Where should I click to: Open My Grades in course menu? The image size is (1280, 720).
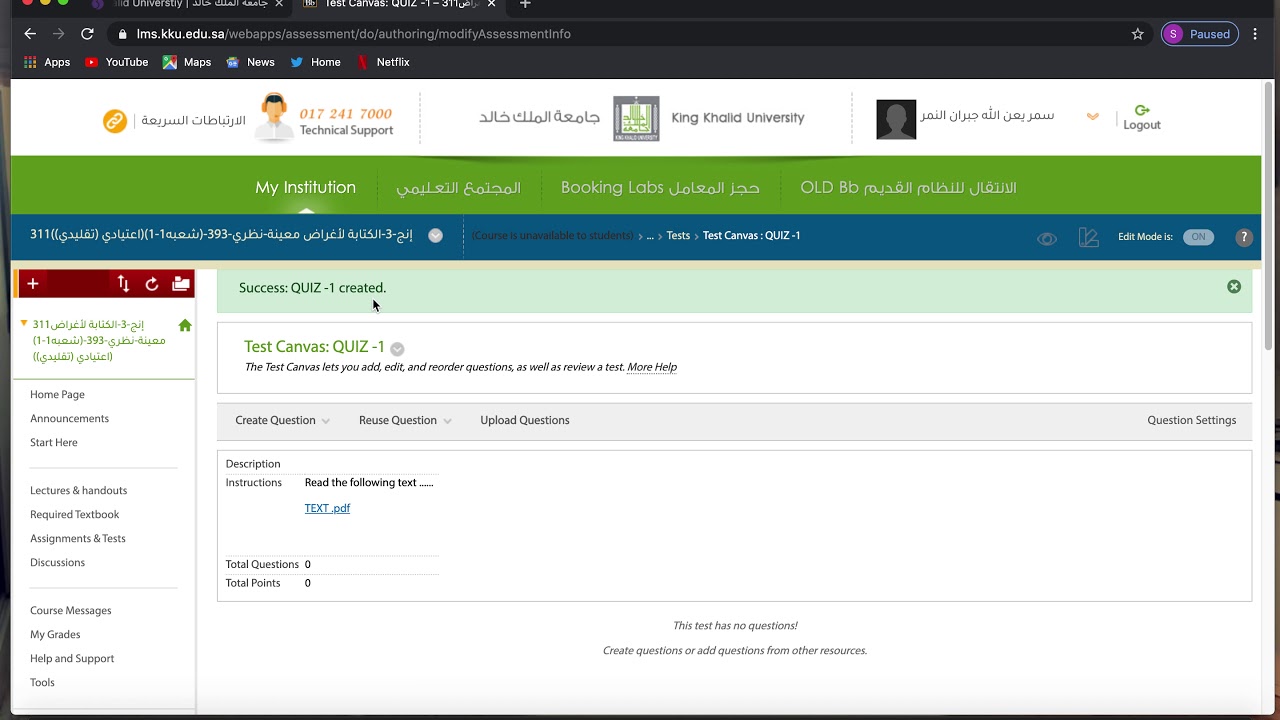coord(55,635)
